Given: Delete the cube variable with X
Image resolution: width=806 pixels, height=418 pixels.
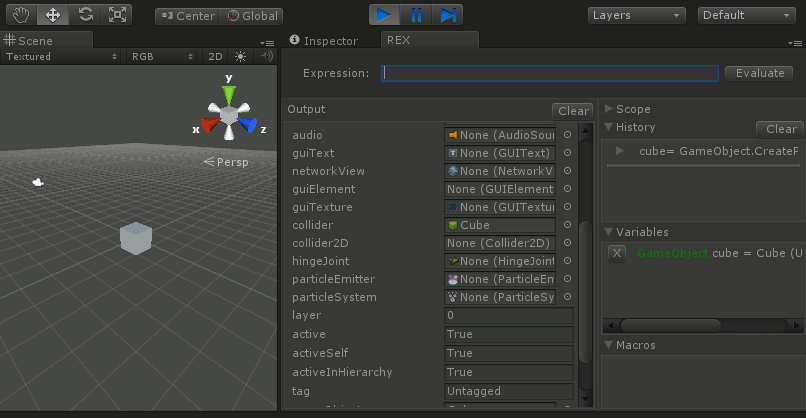Looking at the screenshot, I should click(x=617, y=253).
